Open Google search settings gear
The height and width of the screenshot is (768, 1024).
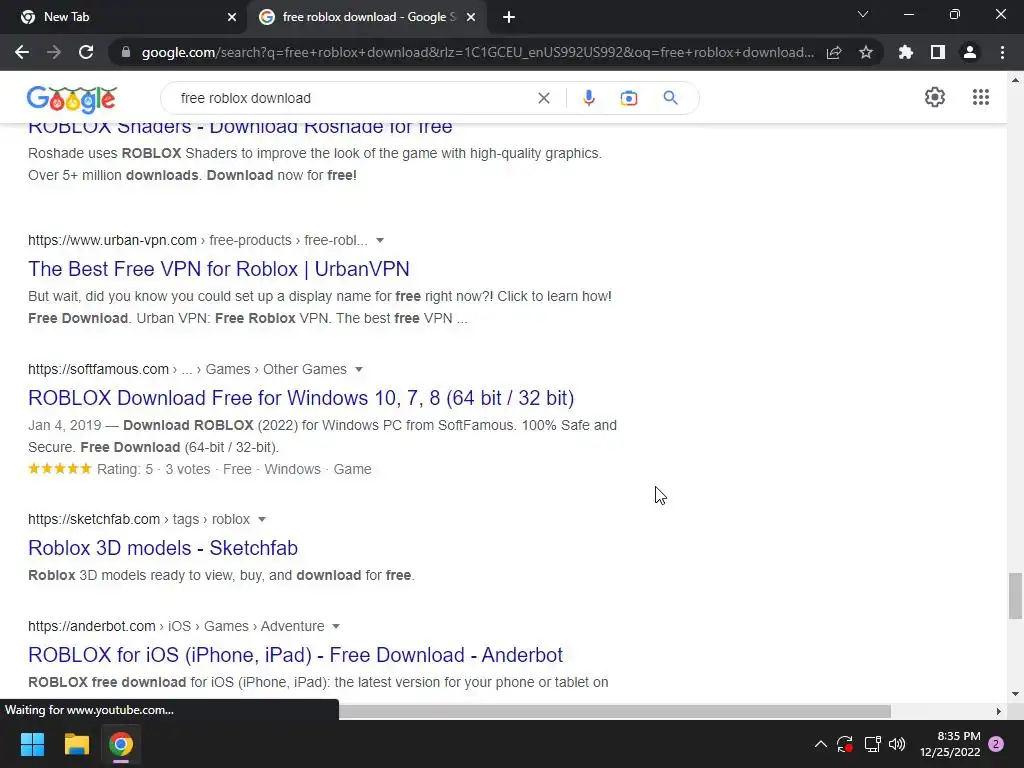[x=935, y=97]
